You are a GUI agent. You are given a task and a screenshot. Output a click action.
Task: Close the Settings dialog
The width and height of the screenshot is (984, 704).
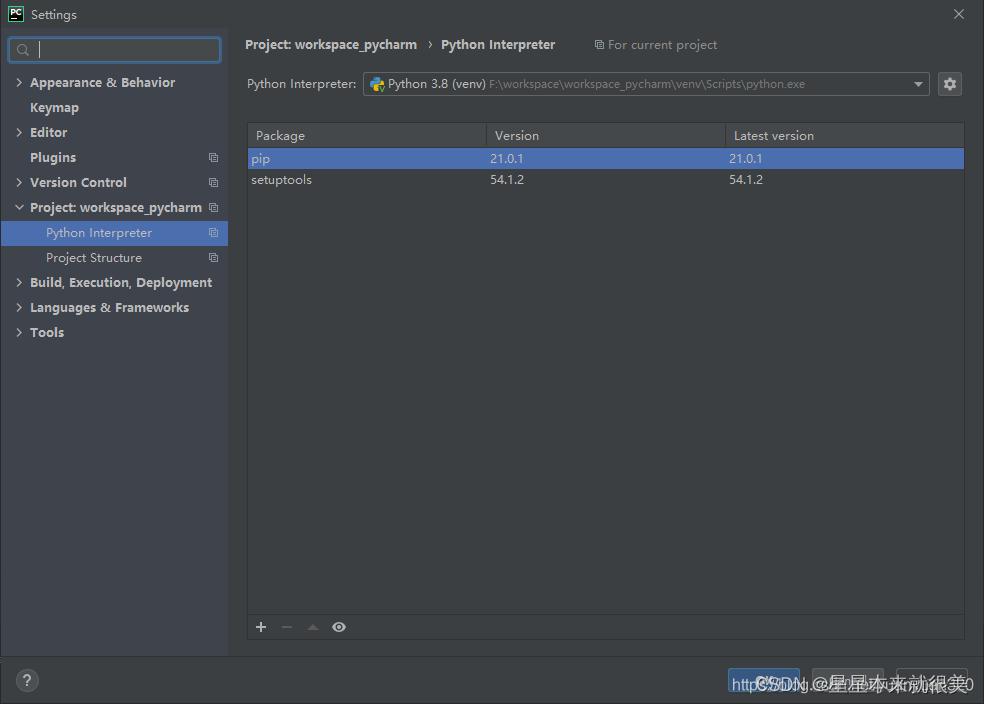959,14
